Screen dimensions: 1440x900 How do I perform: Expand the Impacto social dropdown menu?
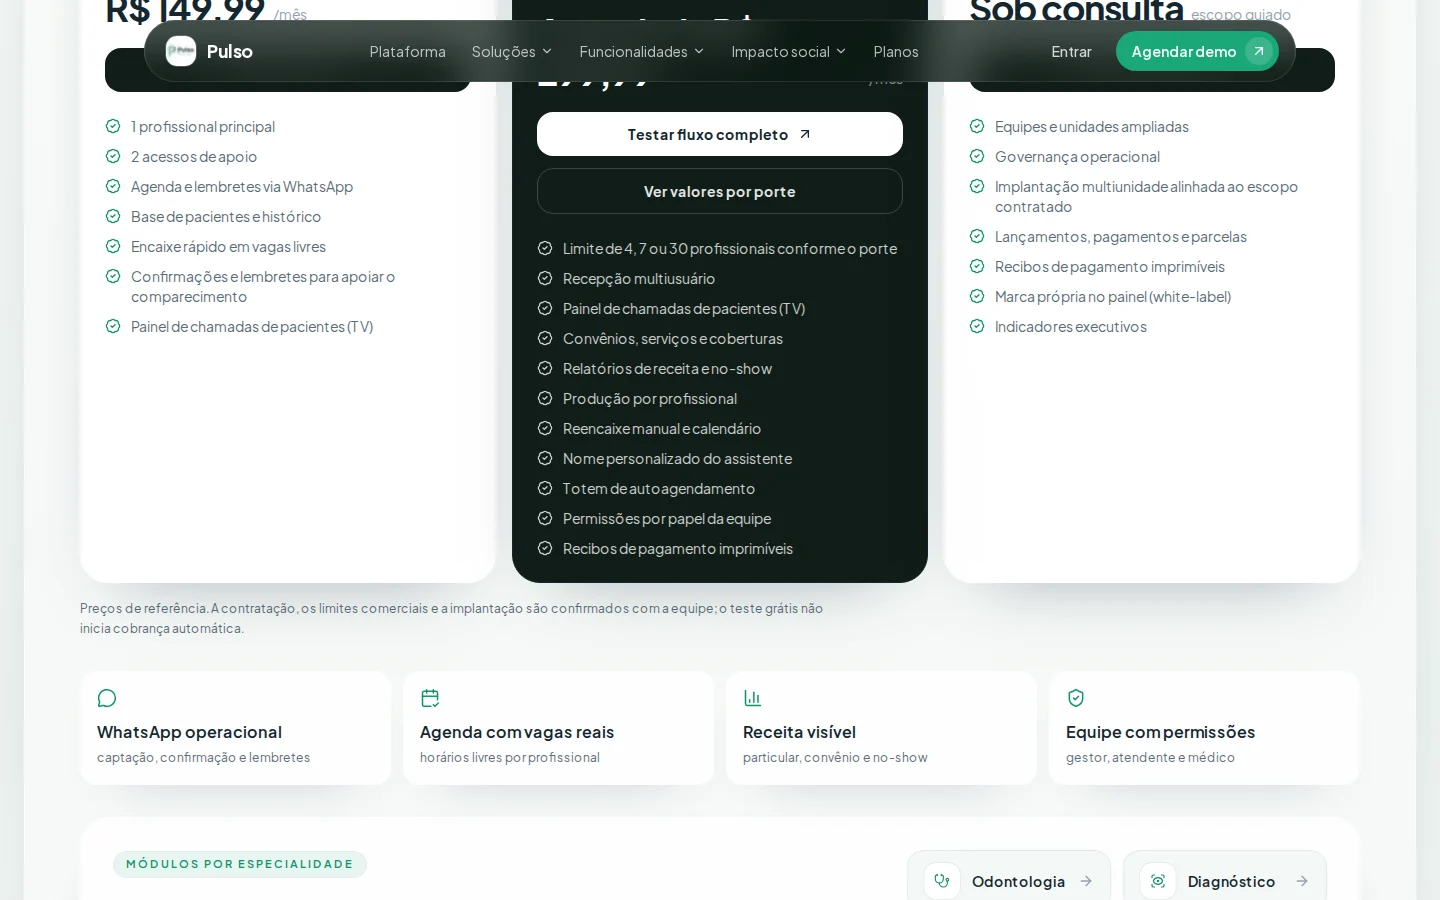pos(789,51)
